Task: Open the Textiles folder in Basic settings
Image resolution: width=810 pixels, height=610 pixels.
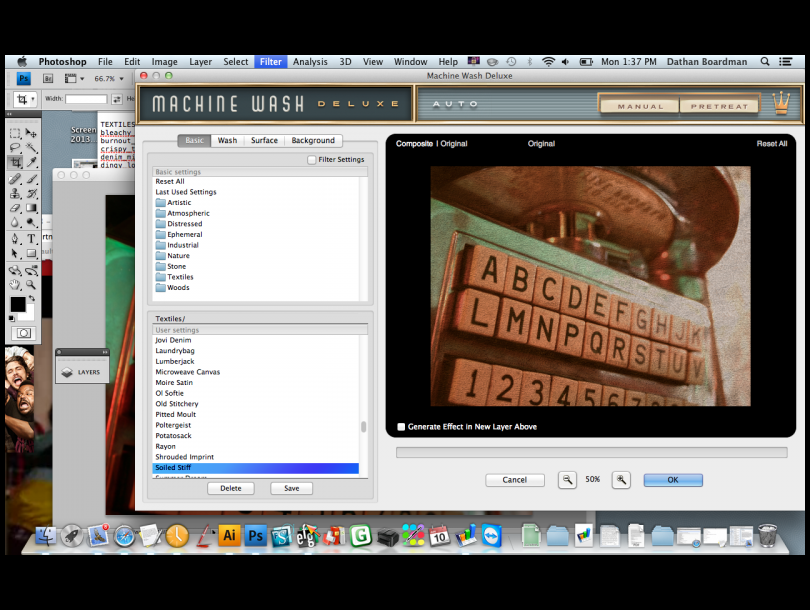Action: [x=180, y=277]
